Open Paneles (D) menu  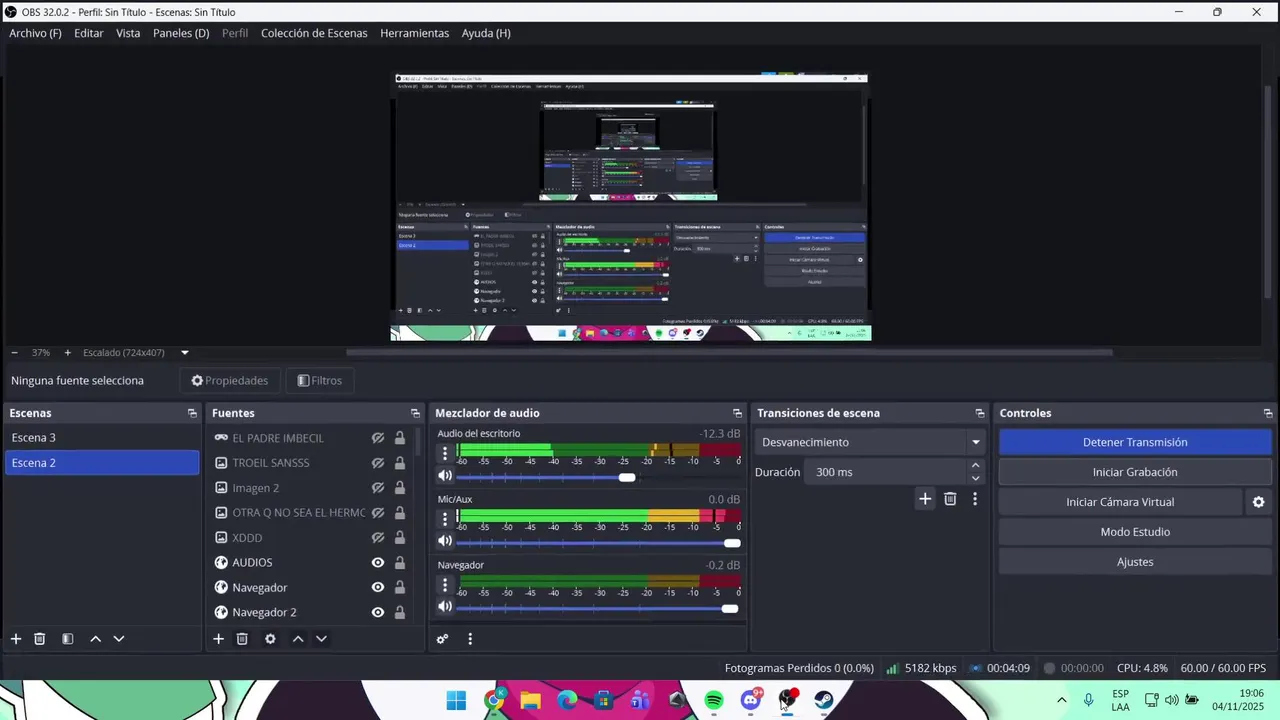tap(181, 33)
